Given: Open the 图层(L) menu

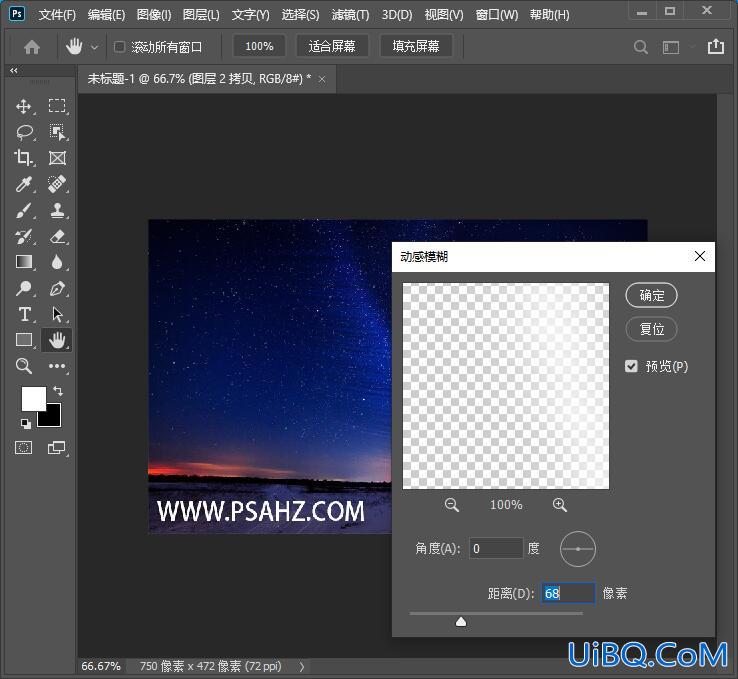Looking at the screenshot, I should (x=201, y=15).
